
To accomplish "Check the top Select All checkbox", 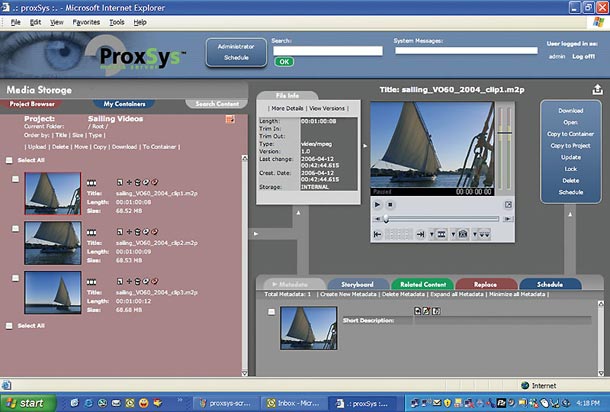I will click(x=9, y=160).
